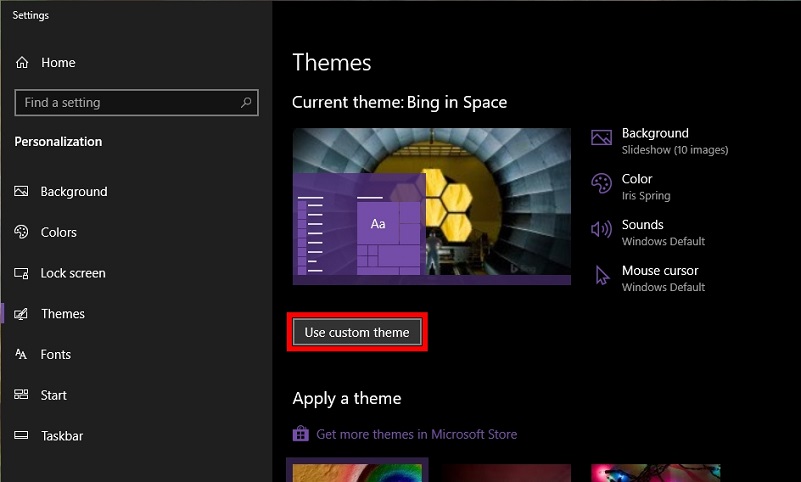Click the Start tiles icon in sidebar
Image resolution: width=801 pixels, height=482 pixels.
tap(21, 395)
